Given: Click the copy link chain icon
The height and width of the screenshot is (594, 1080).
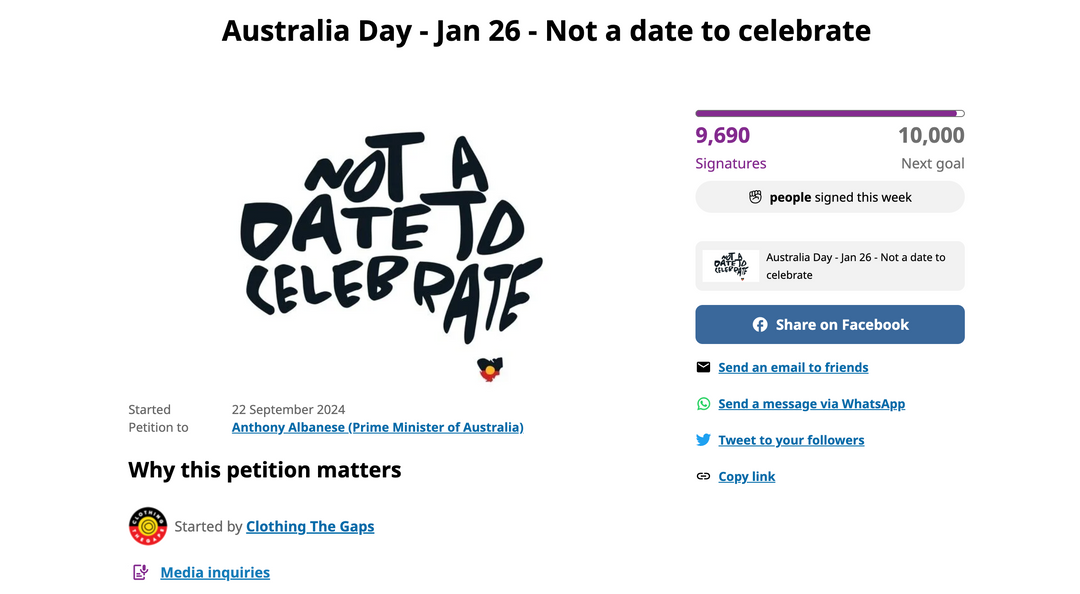Looking at the screenshot, I should (703, 476).
